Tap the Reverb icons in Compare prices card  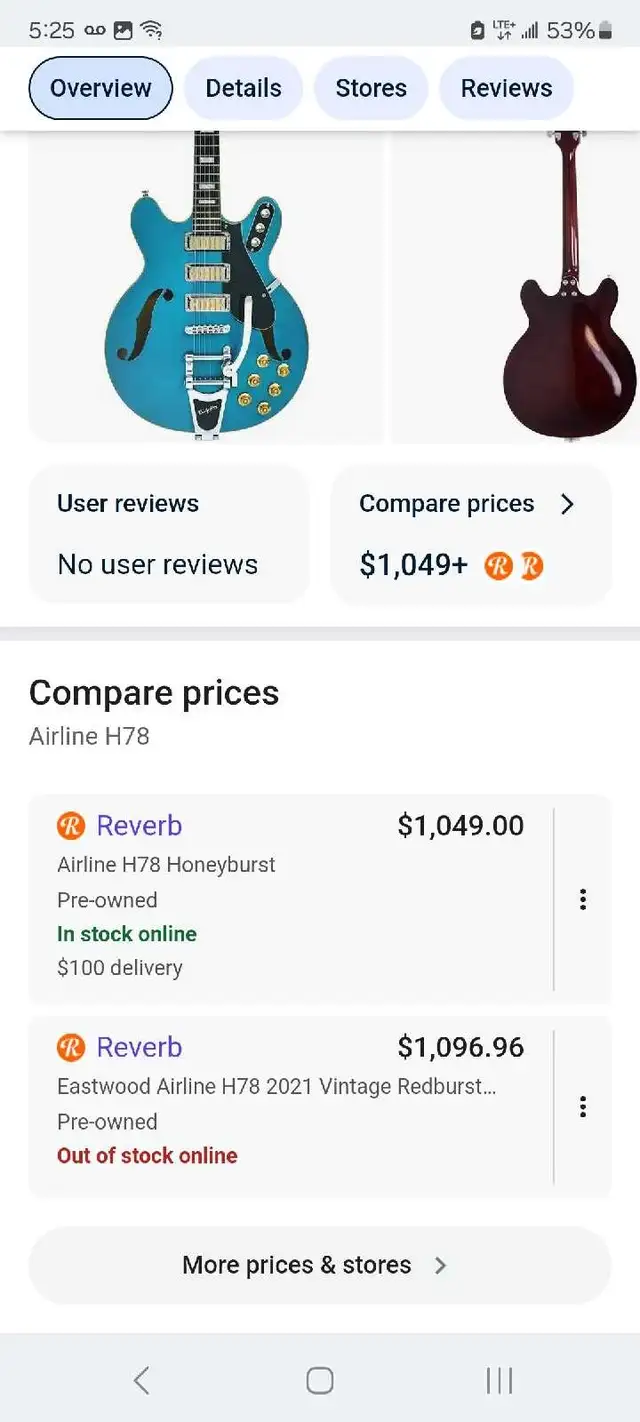tap(513, 566)
